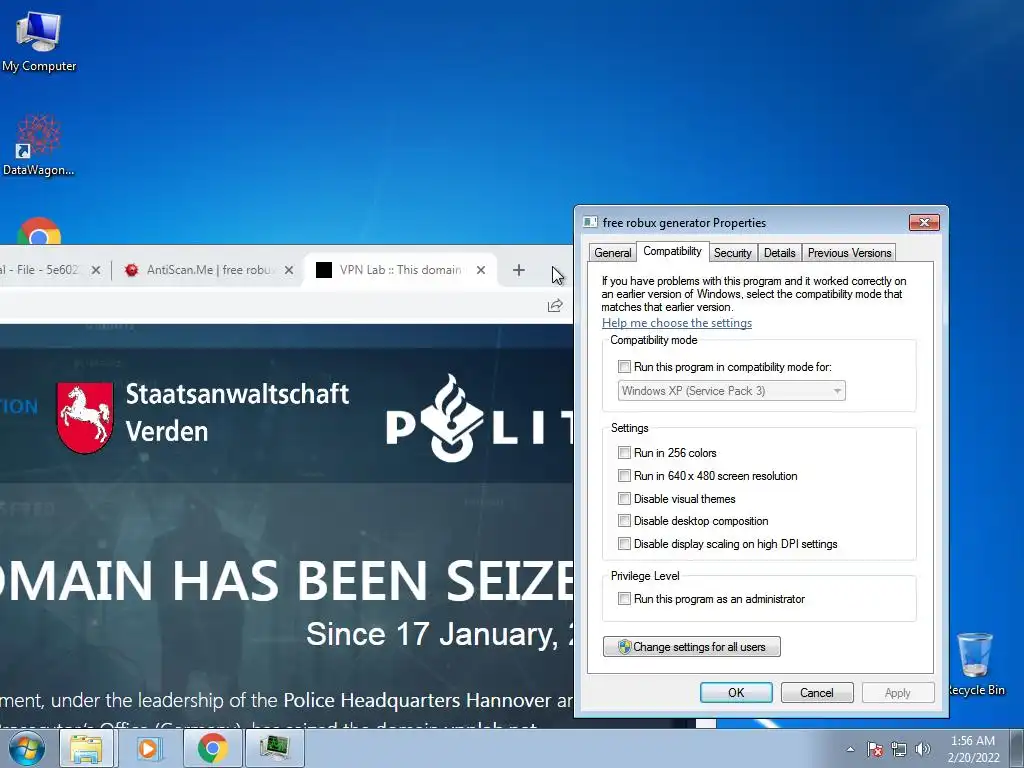Close the VPN Lab tab
Viewport: 1024px width, 768px height.
[x=481, y=270]
